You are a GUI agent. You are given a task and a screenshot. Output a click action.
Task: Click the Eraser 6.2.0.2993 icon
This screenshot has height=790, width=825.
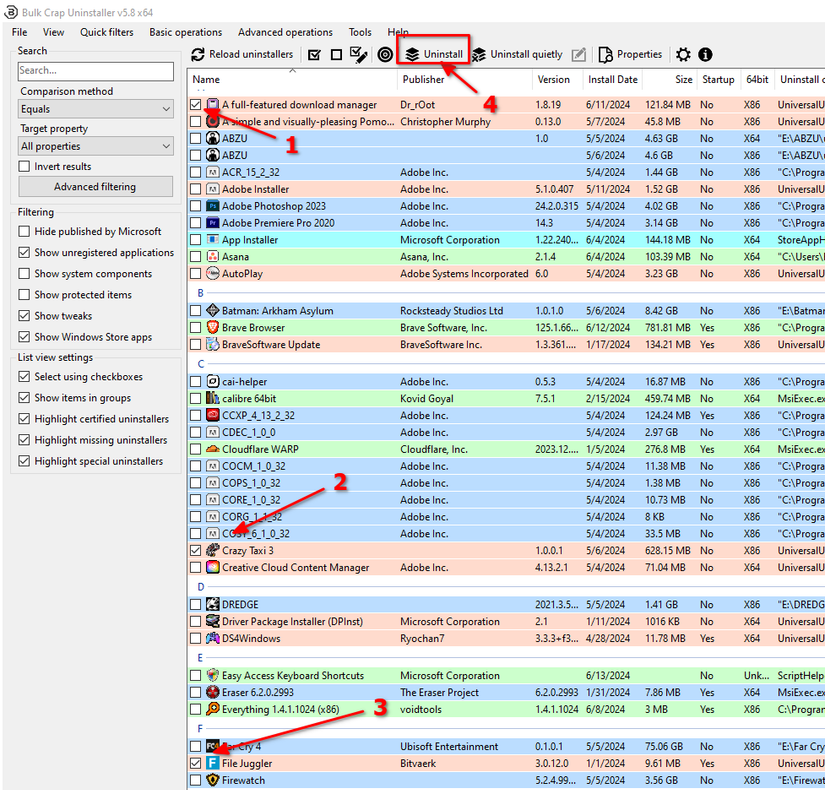(x=213, y=692)
